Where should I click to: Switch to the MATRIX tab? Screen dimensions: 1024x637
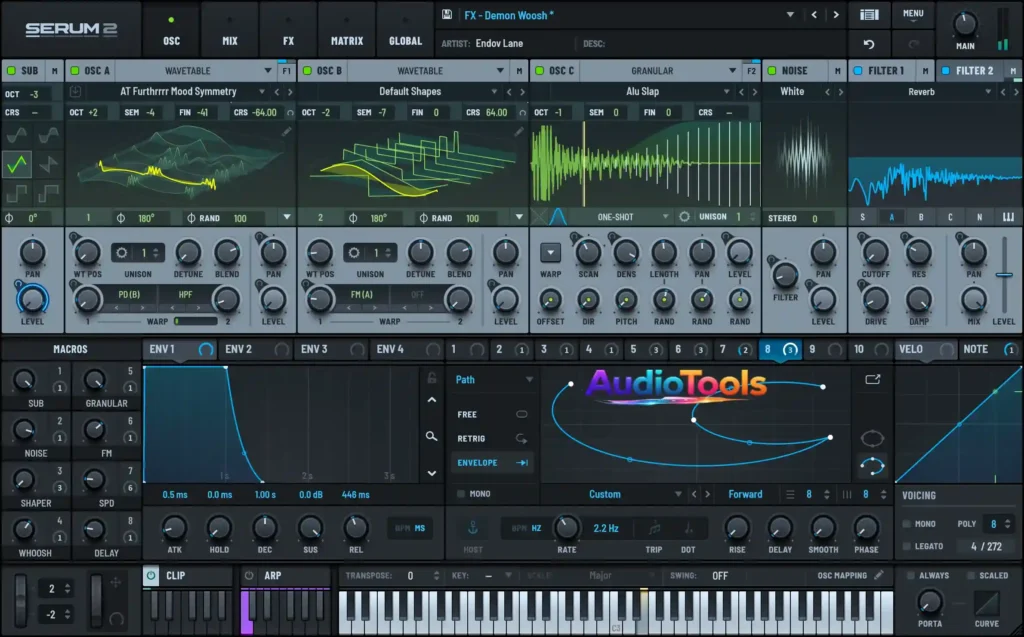(346, 41)
